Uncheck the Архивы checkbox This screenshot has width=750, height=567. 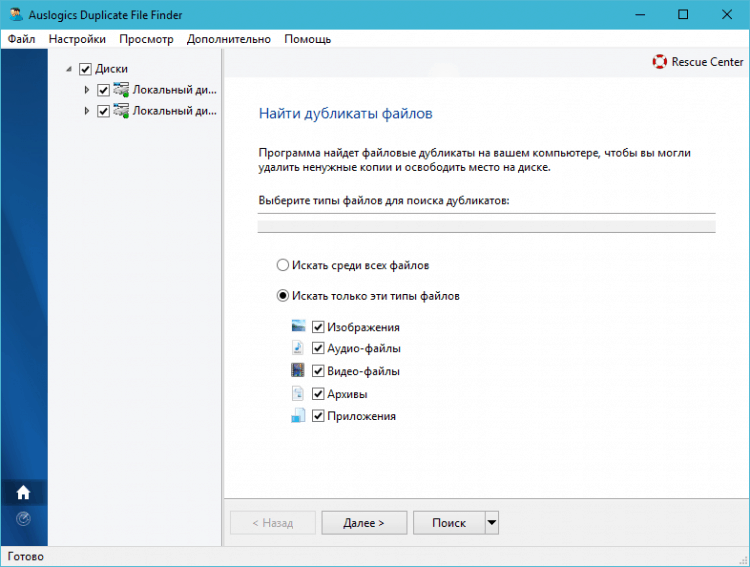pyautogui.click(x=318, y=394)
